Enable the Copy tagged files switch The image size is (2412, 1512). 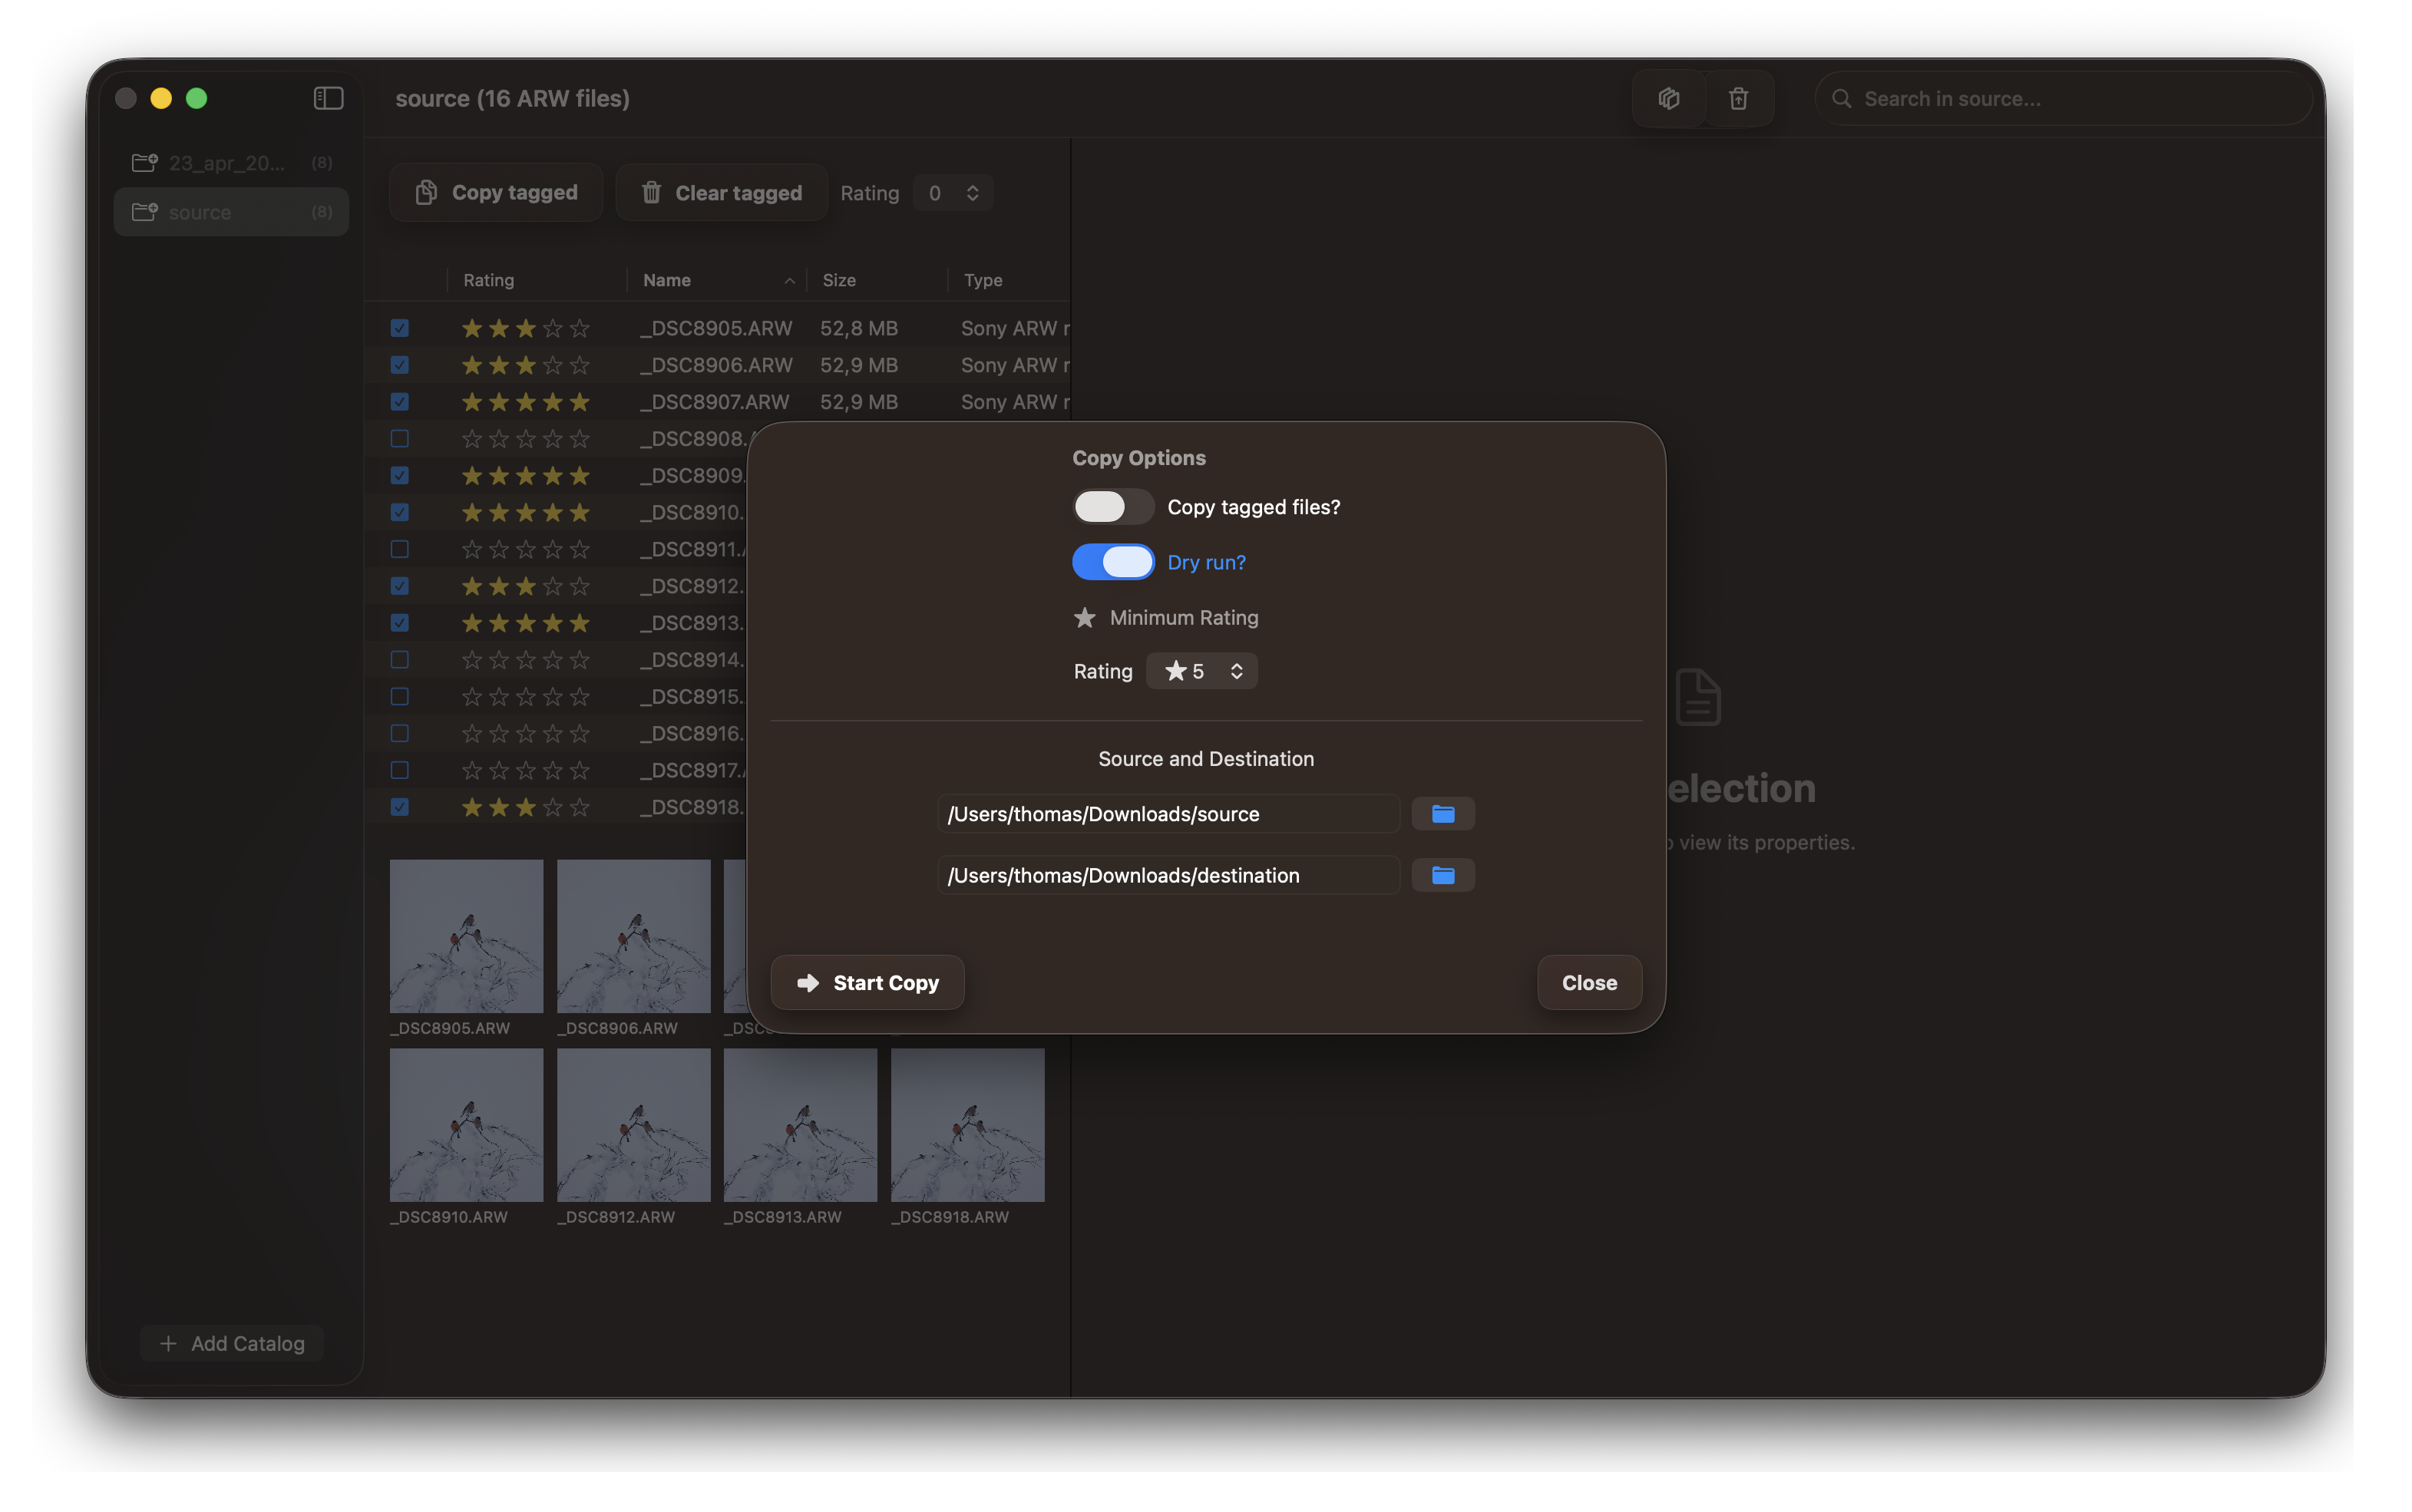(x=1112, y=507)
